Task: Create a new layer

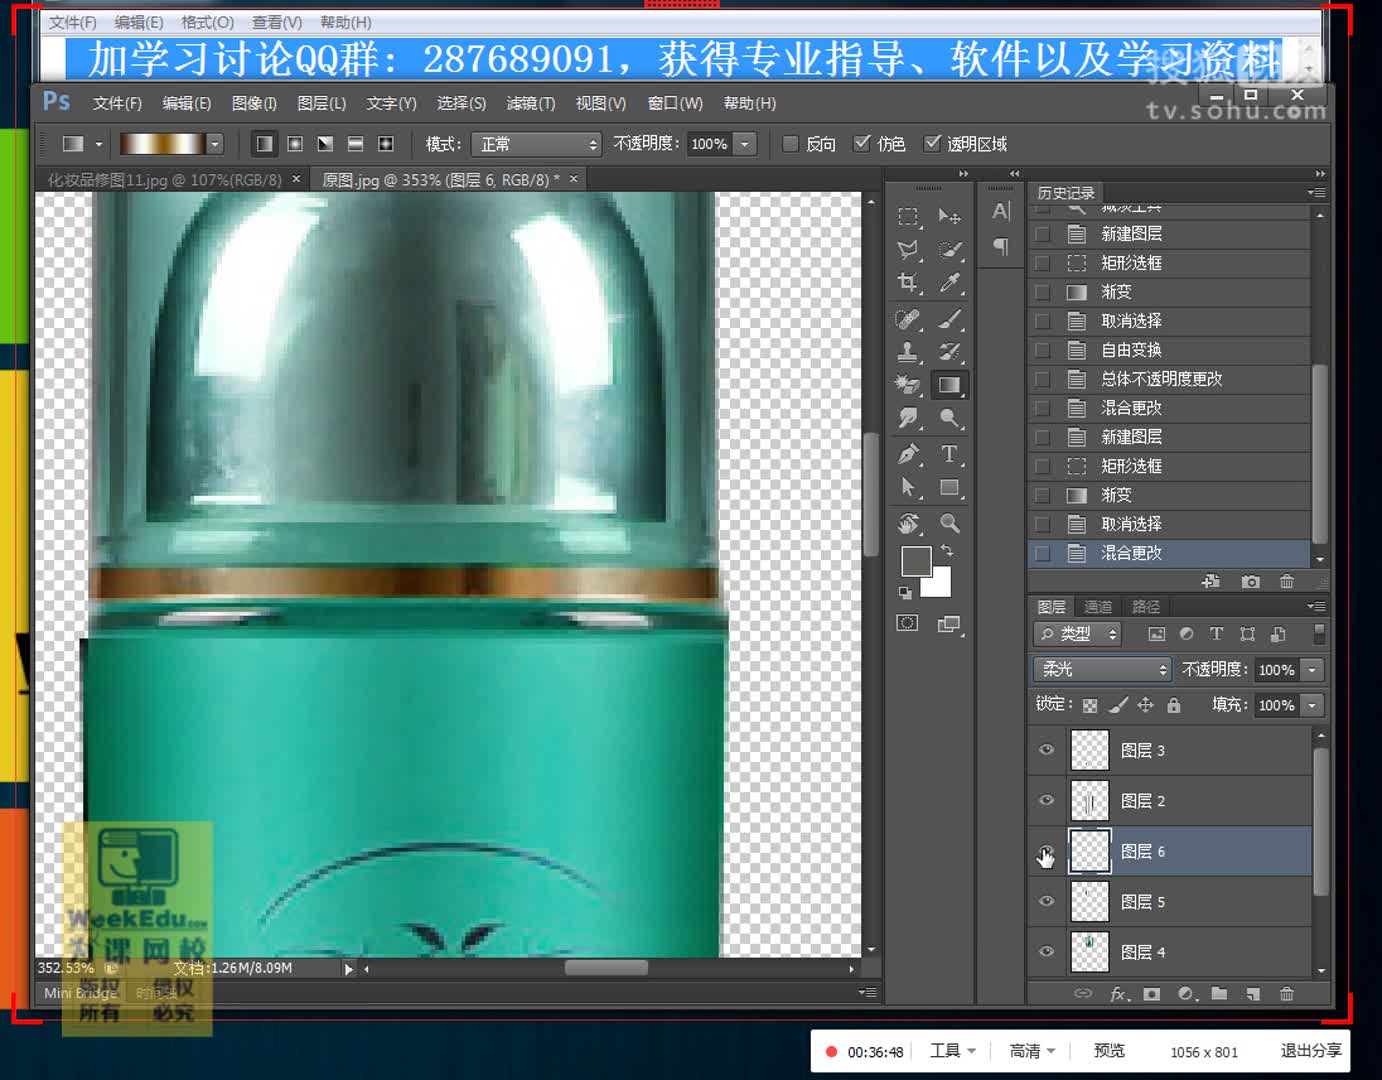Action: 1253,994
